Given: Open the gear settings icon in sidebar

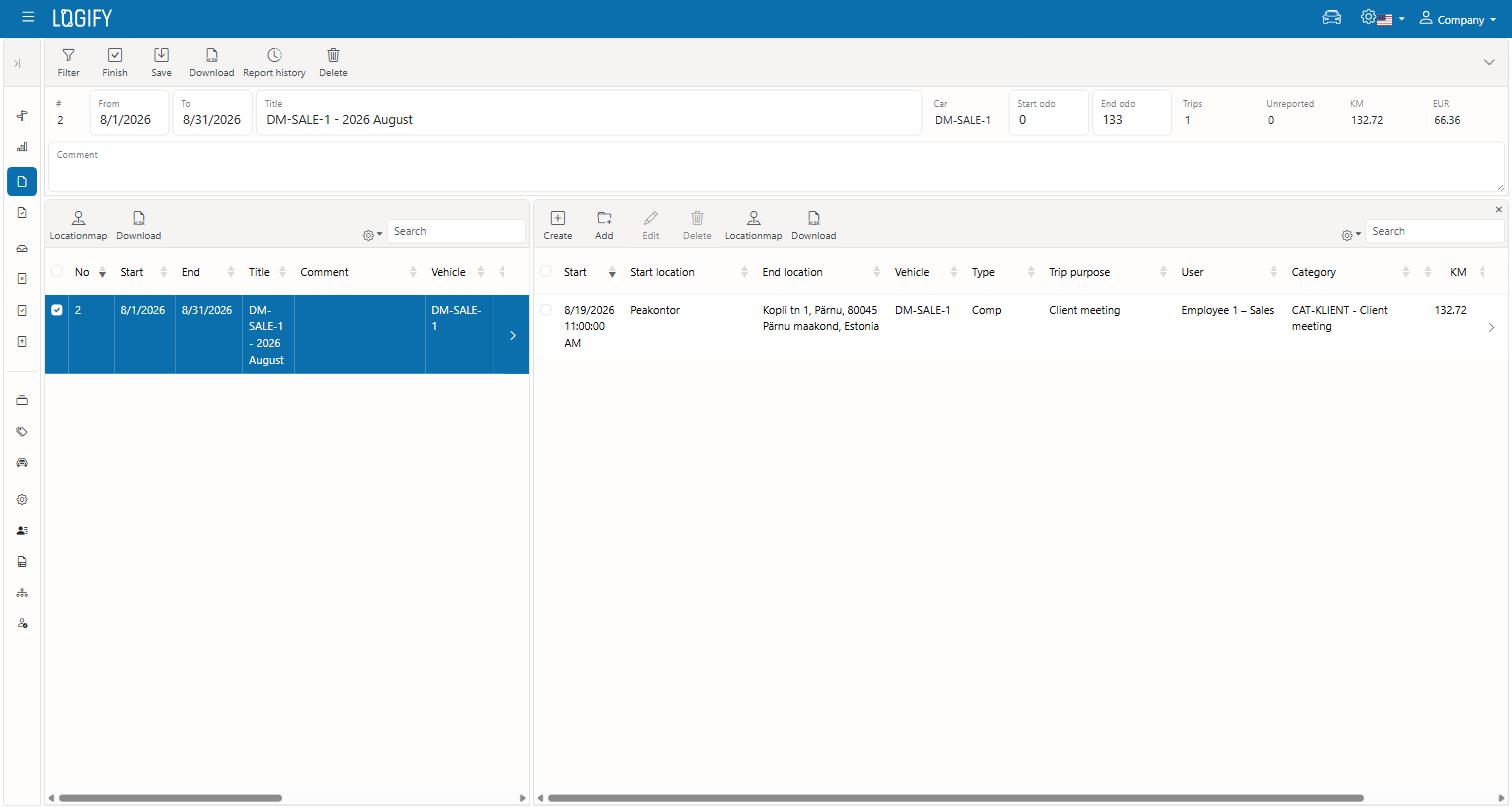Looking at the screenshot, I should click(22, 499).
